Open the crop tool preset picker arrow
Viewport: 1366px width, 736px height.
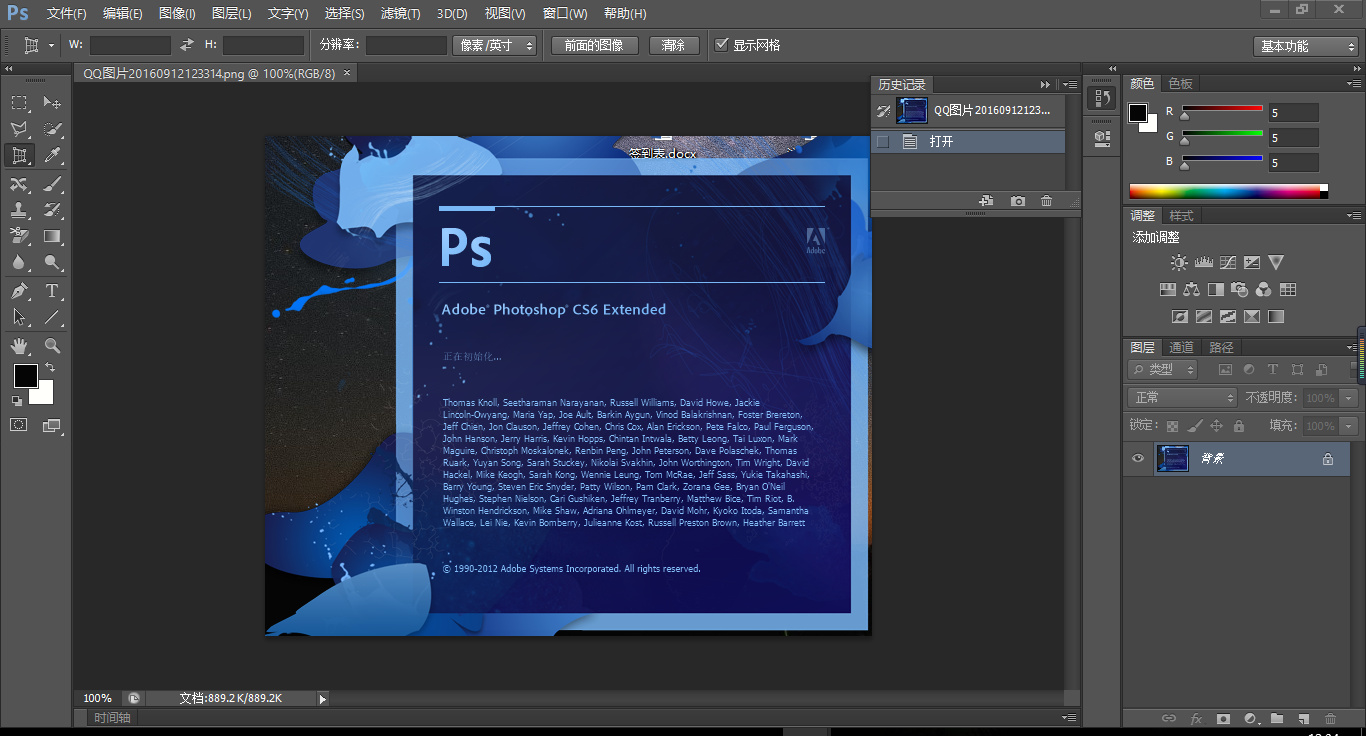click(x=50, y=45)
